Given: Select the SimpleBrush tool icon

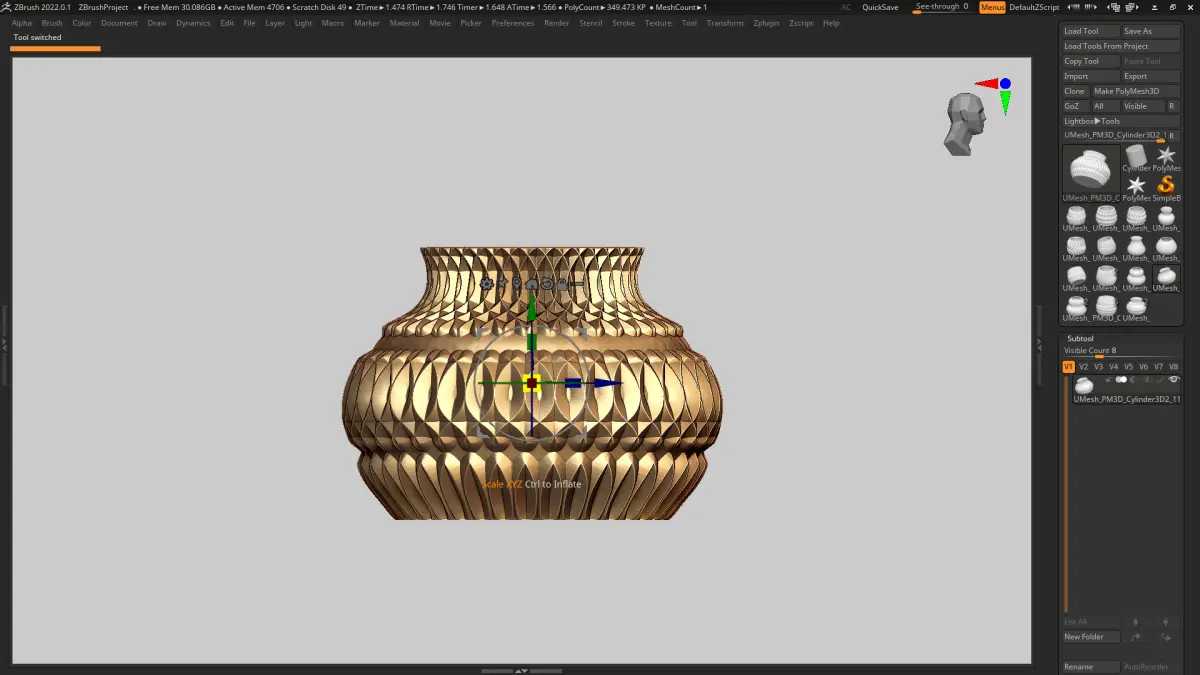Looking at the screenshot, I should click(1166, 187).
